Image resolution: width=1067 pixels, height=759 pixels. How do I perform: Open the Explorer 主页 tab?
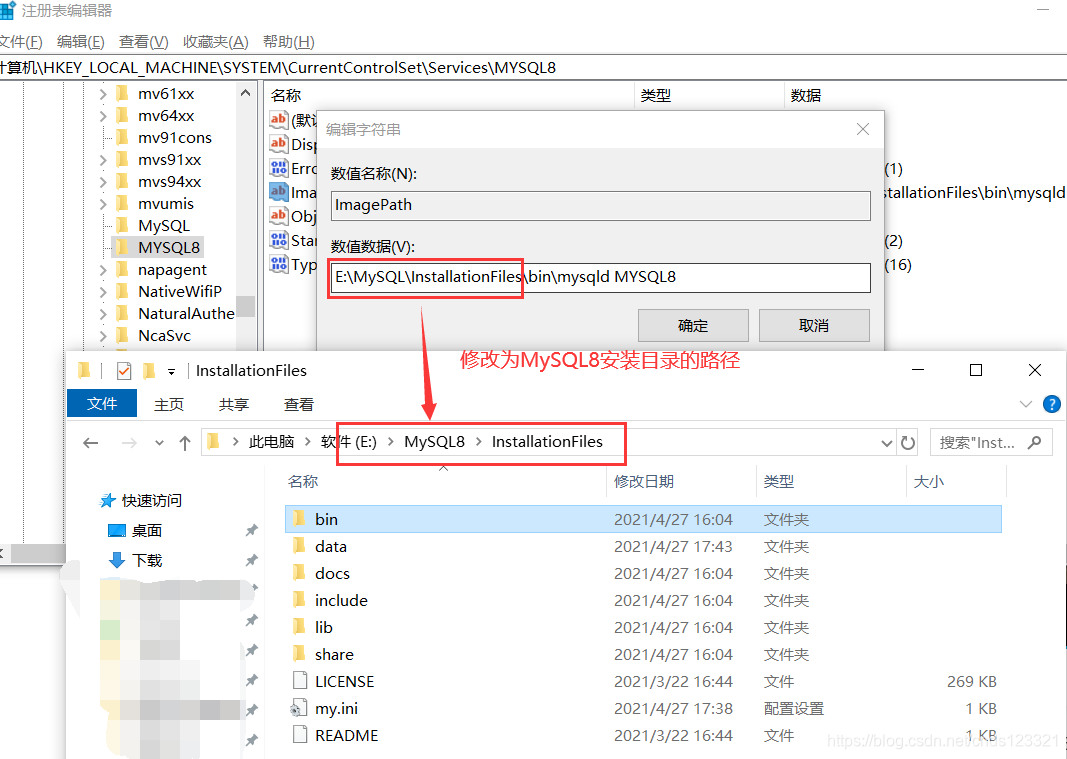tap(169, 404)
